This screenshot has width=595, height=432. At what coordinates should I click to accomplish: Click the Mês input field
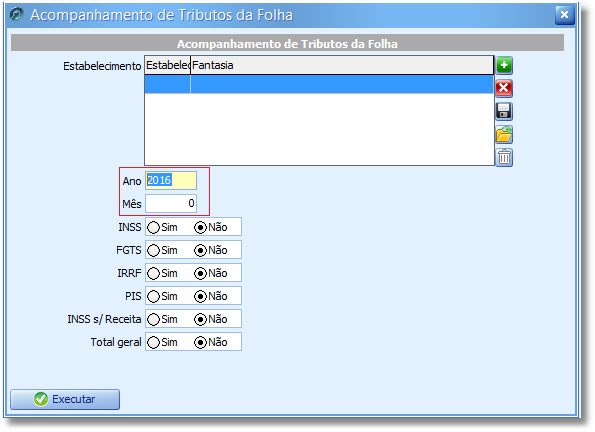(171, 203)
